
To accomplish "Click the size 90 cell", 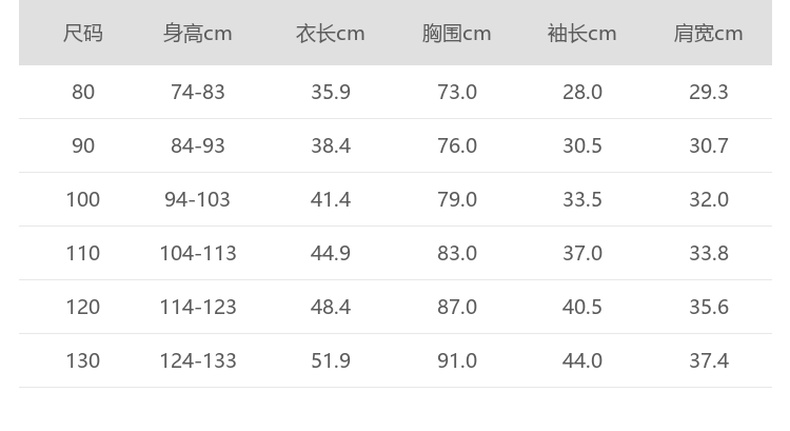I will click(83, 146).
